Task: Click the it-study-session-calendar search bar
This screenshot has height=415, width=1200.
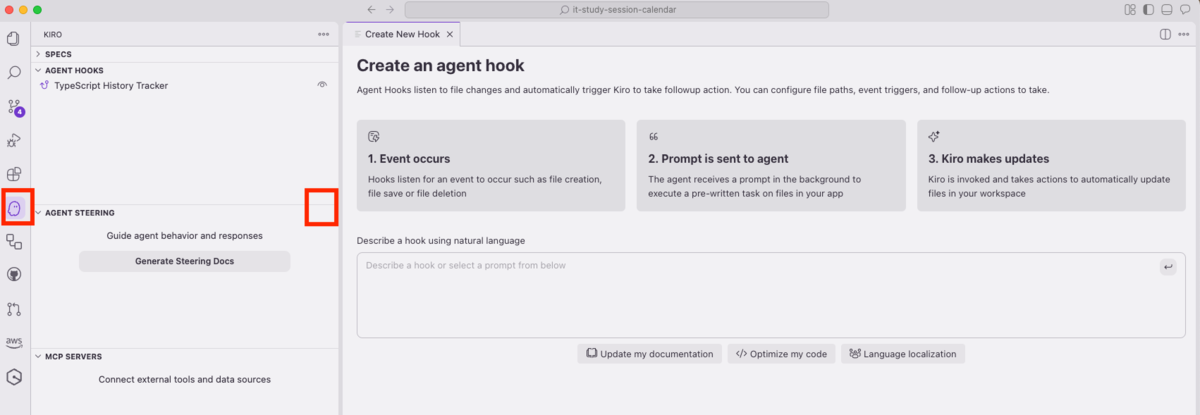Action: 617,9
